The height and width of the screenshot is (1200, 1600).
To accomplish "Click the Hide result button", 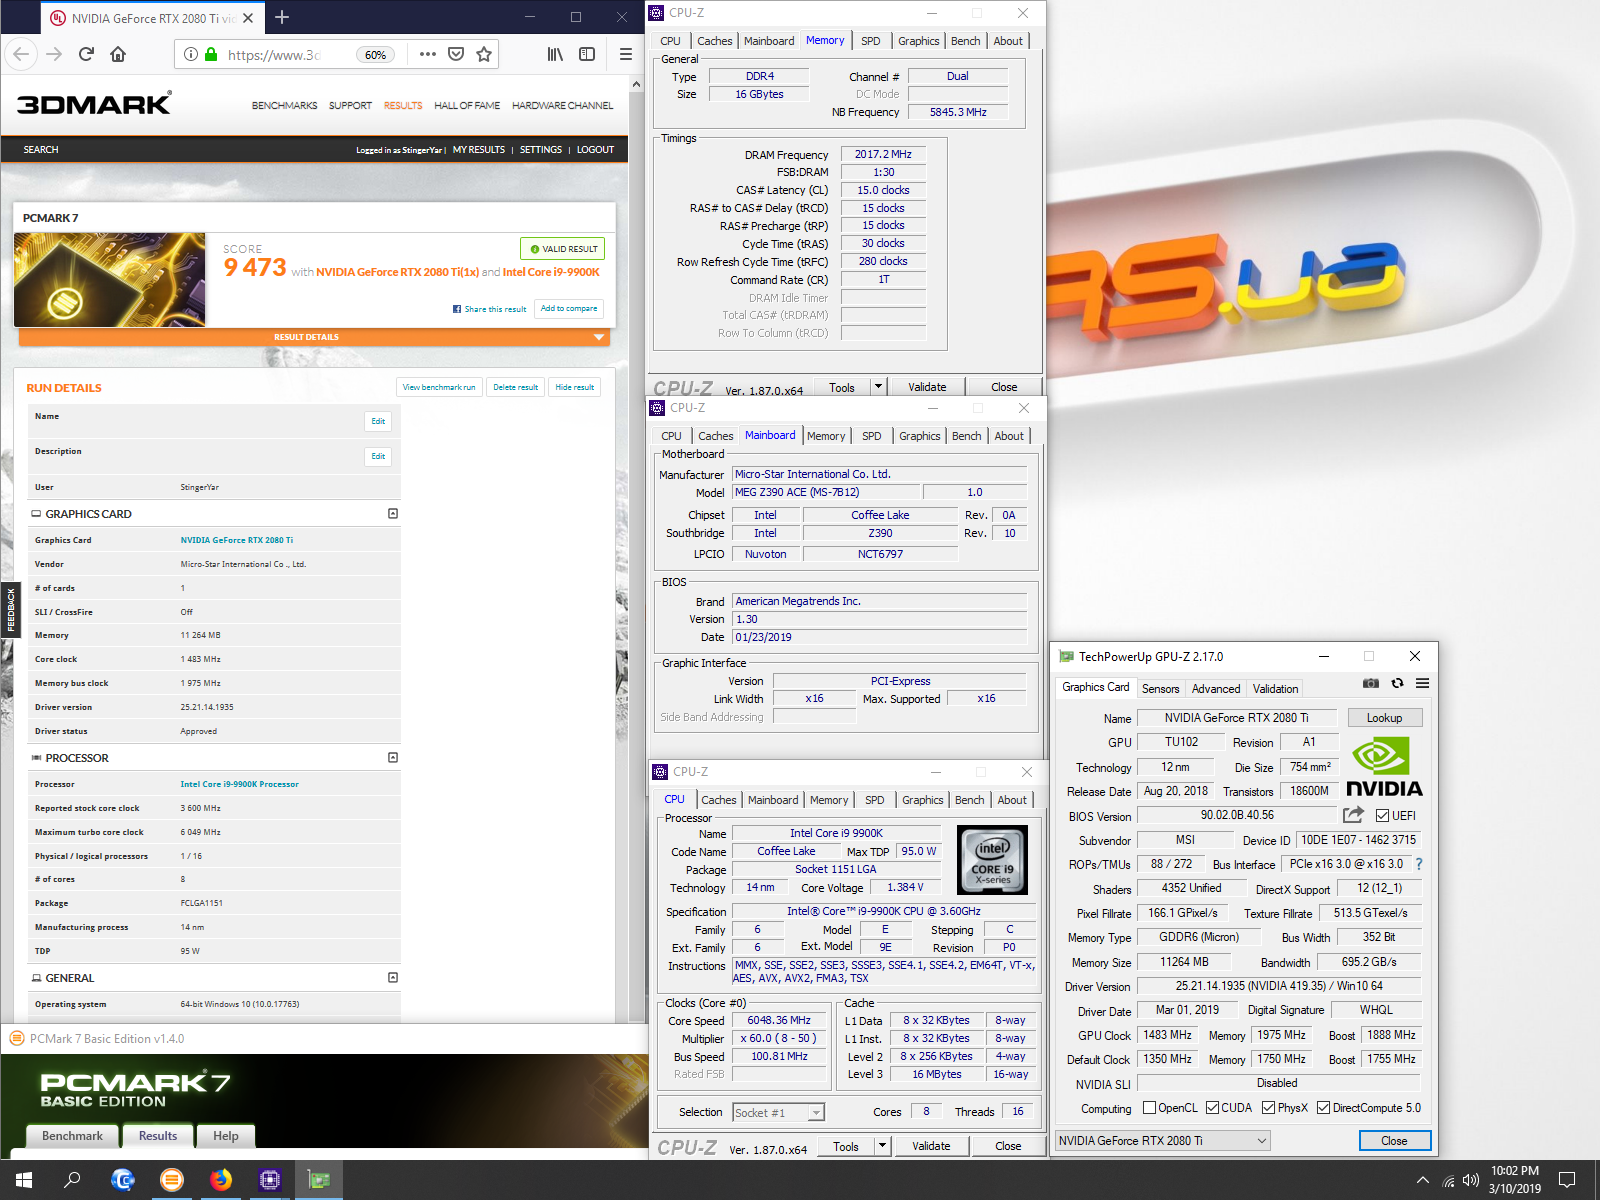I will click(x=574, y=387).
